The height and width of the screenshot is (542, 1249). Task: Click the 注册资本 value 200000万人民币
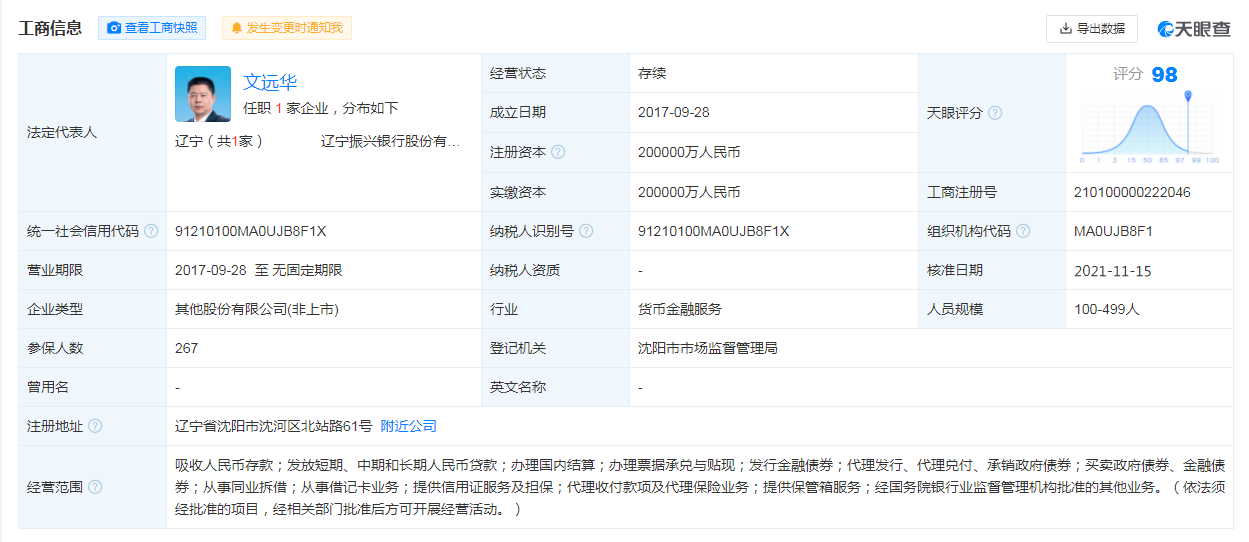coord(689,152)
